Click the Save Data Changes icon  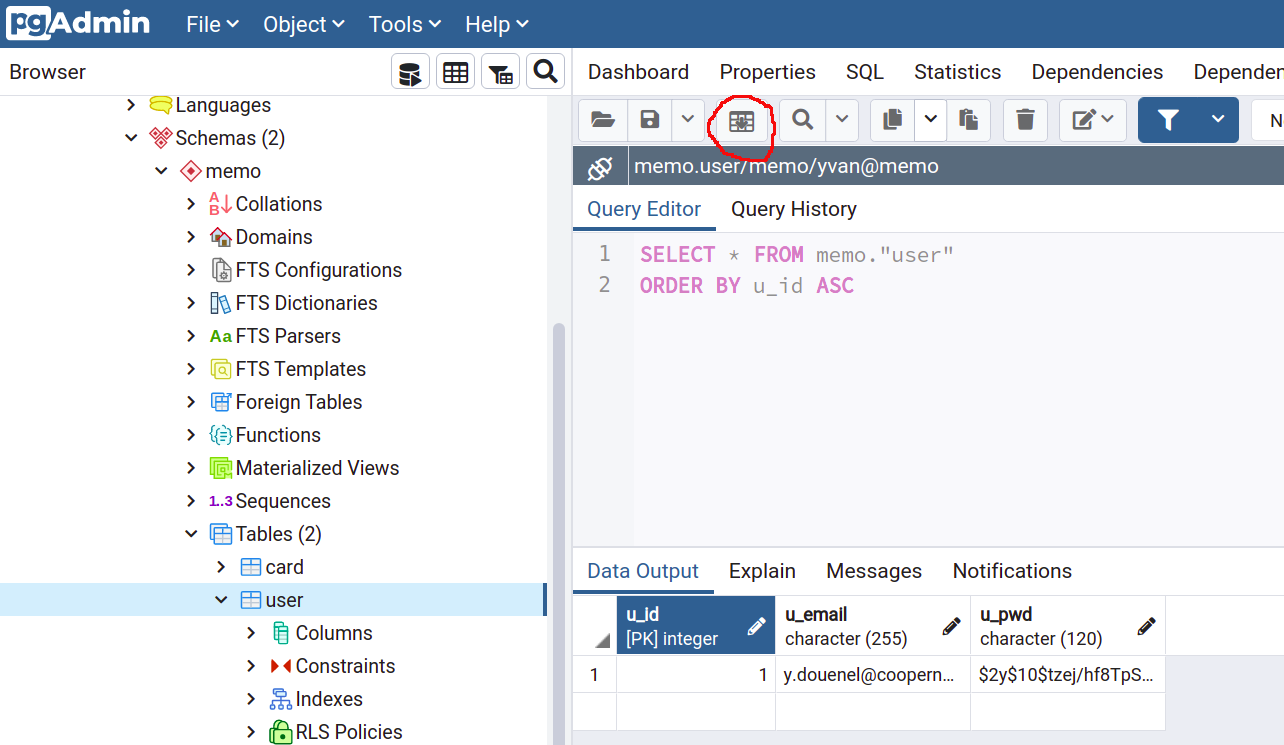pos(741,121)
